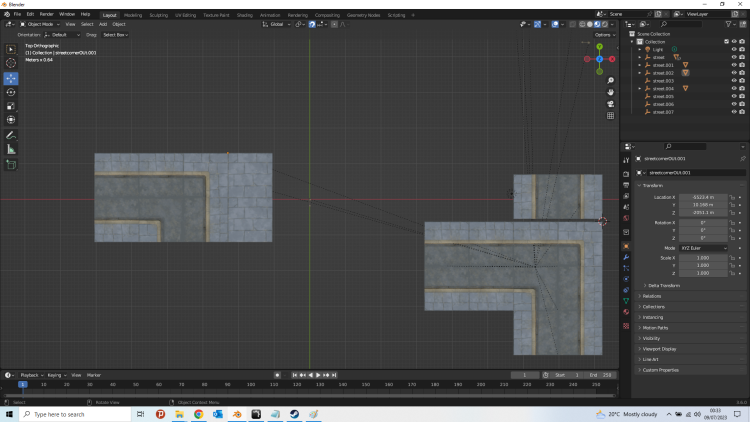Hide street.005 using its eye icon
The width and height of the screenshot is (750, 422).
click(x=734, y=96)
